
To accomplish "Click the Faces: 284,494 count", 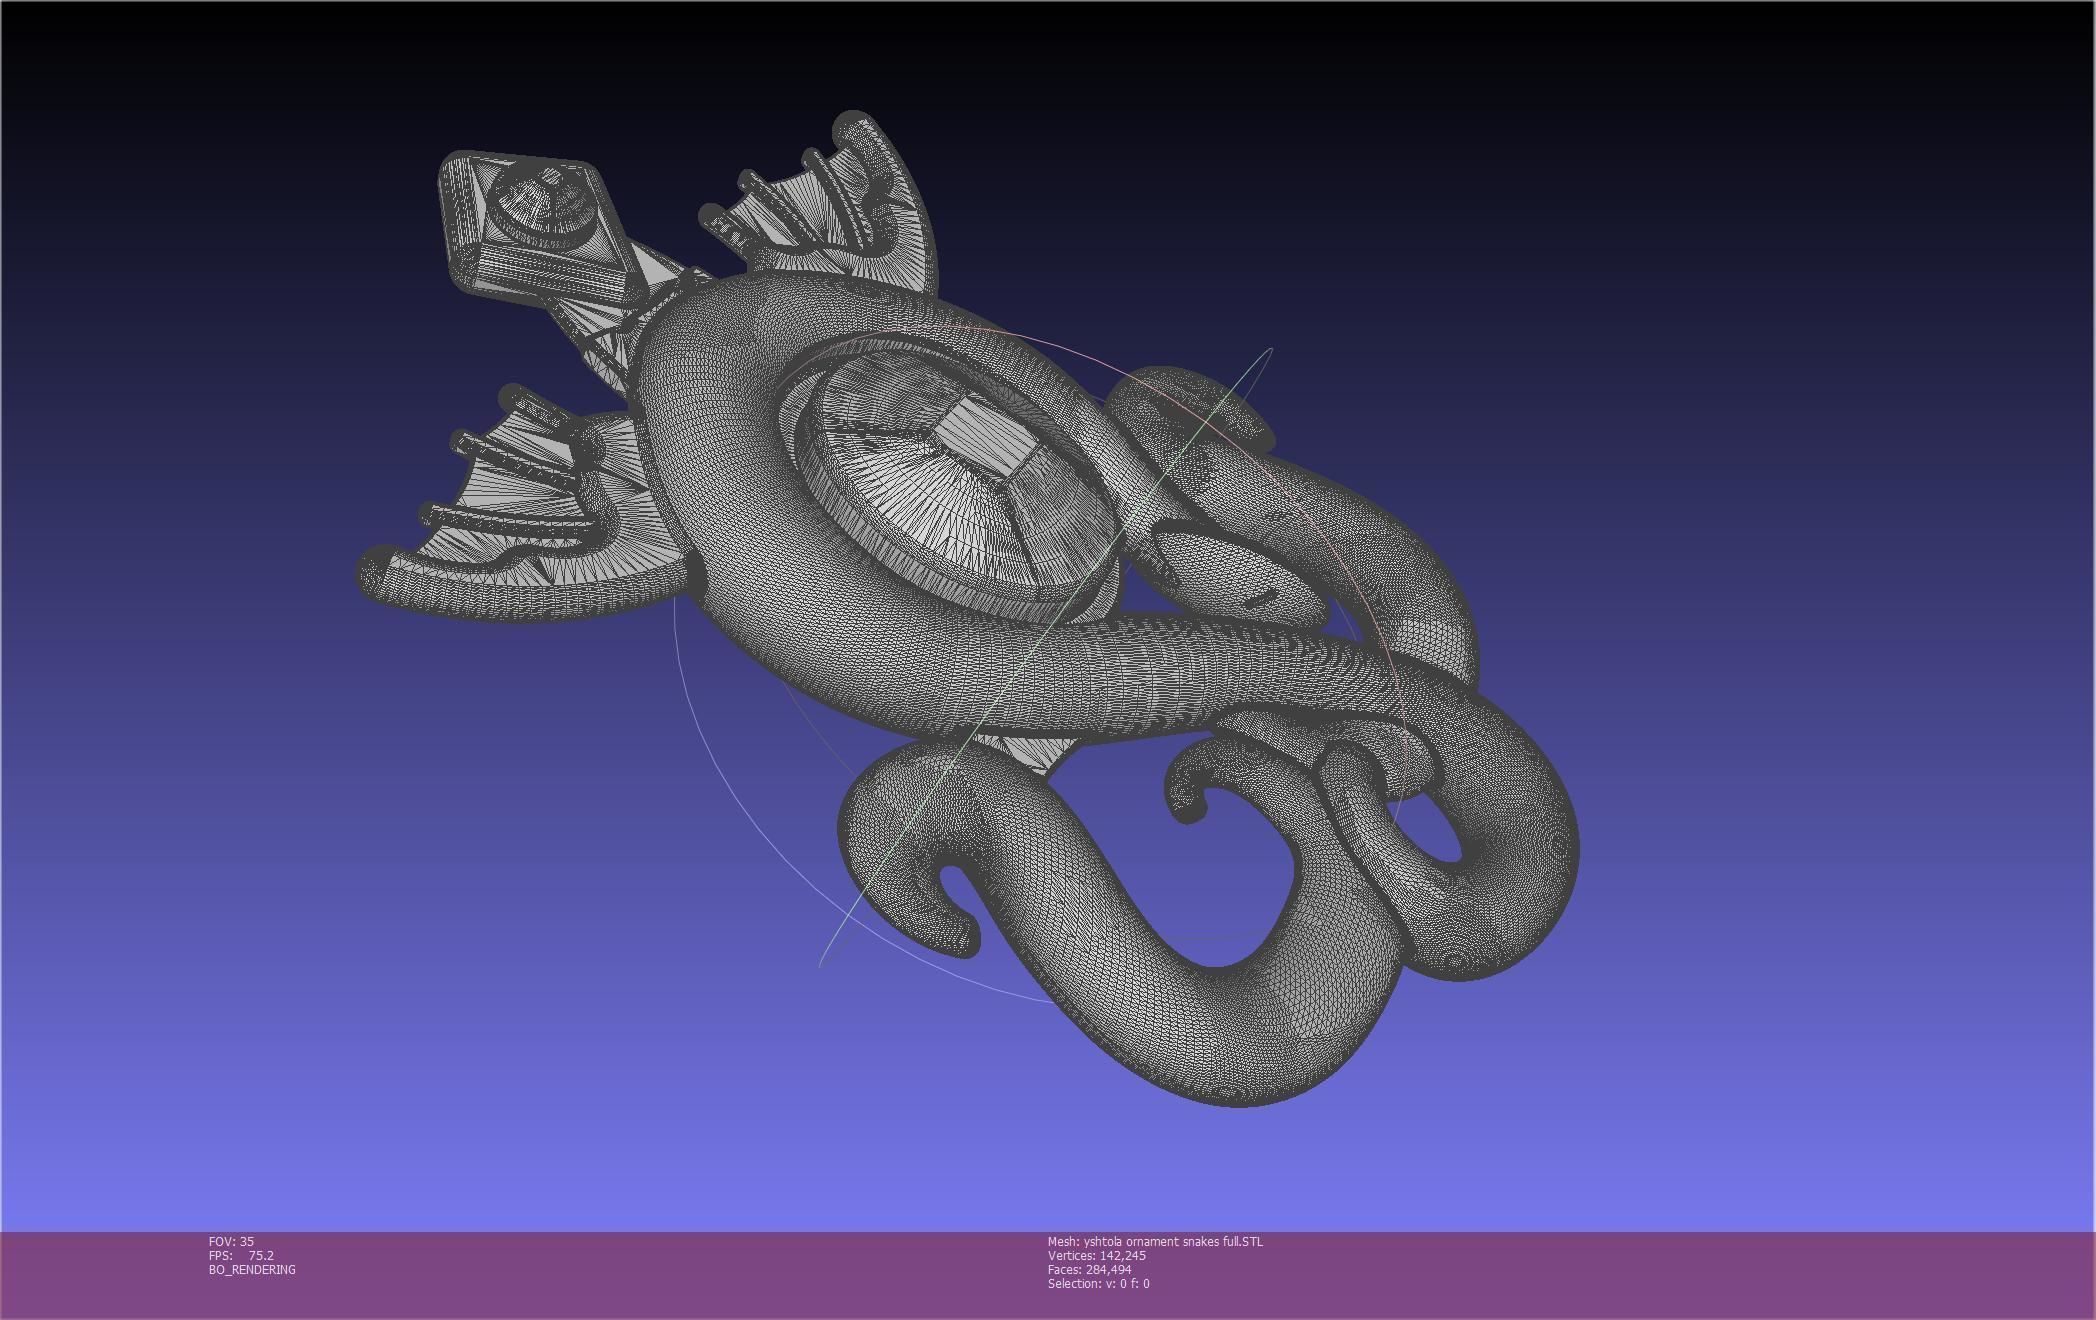I will tap(1089, 1269).
